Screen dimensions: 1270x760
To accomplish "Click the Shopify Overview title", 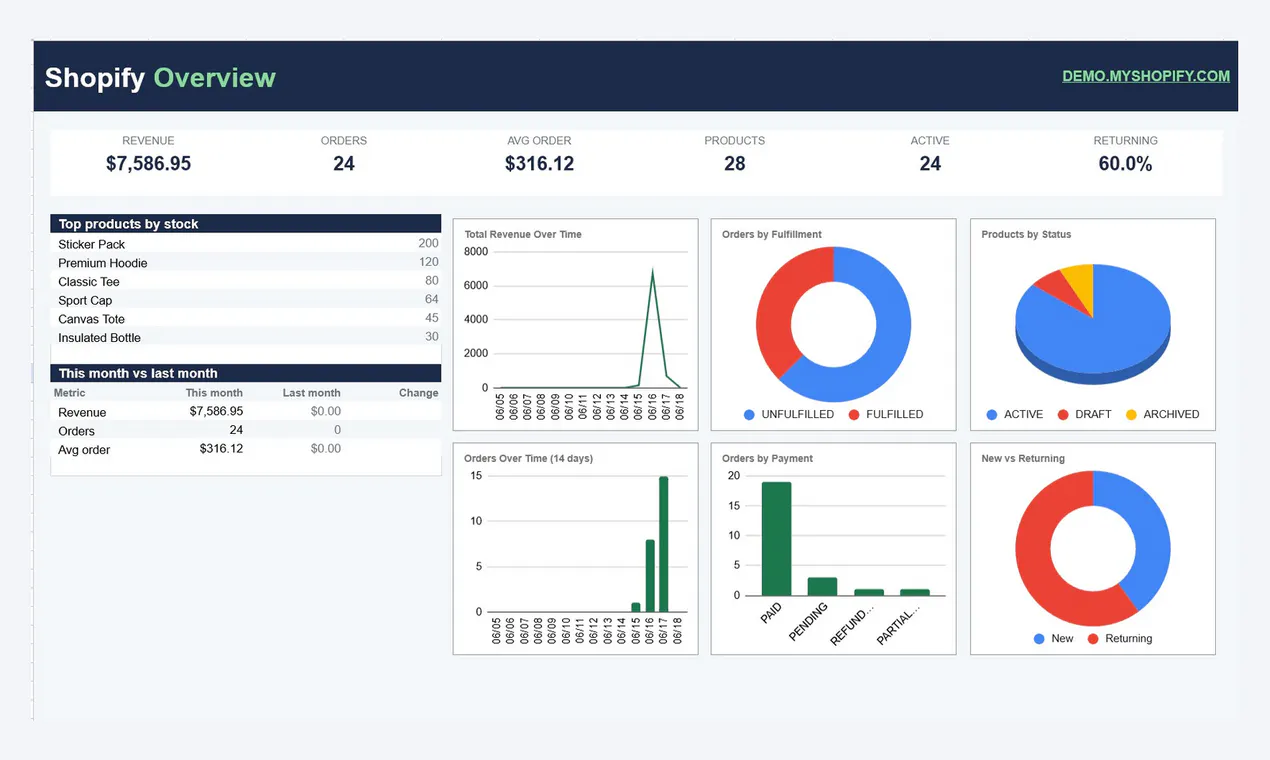I will coord(160,77).
